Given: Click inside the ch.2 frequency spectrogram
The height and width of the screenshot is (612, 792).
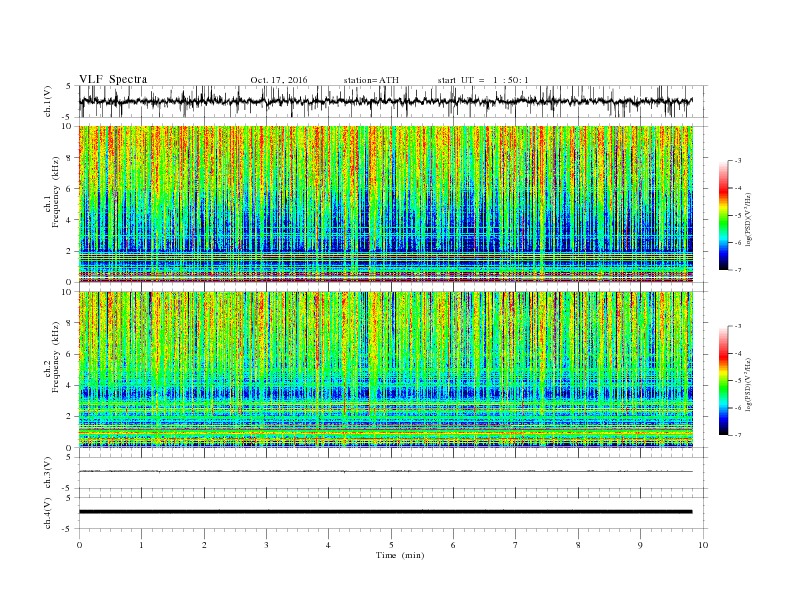Looking at the screenshot, I should pyautogui.click(x=386, y=370).
